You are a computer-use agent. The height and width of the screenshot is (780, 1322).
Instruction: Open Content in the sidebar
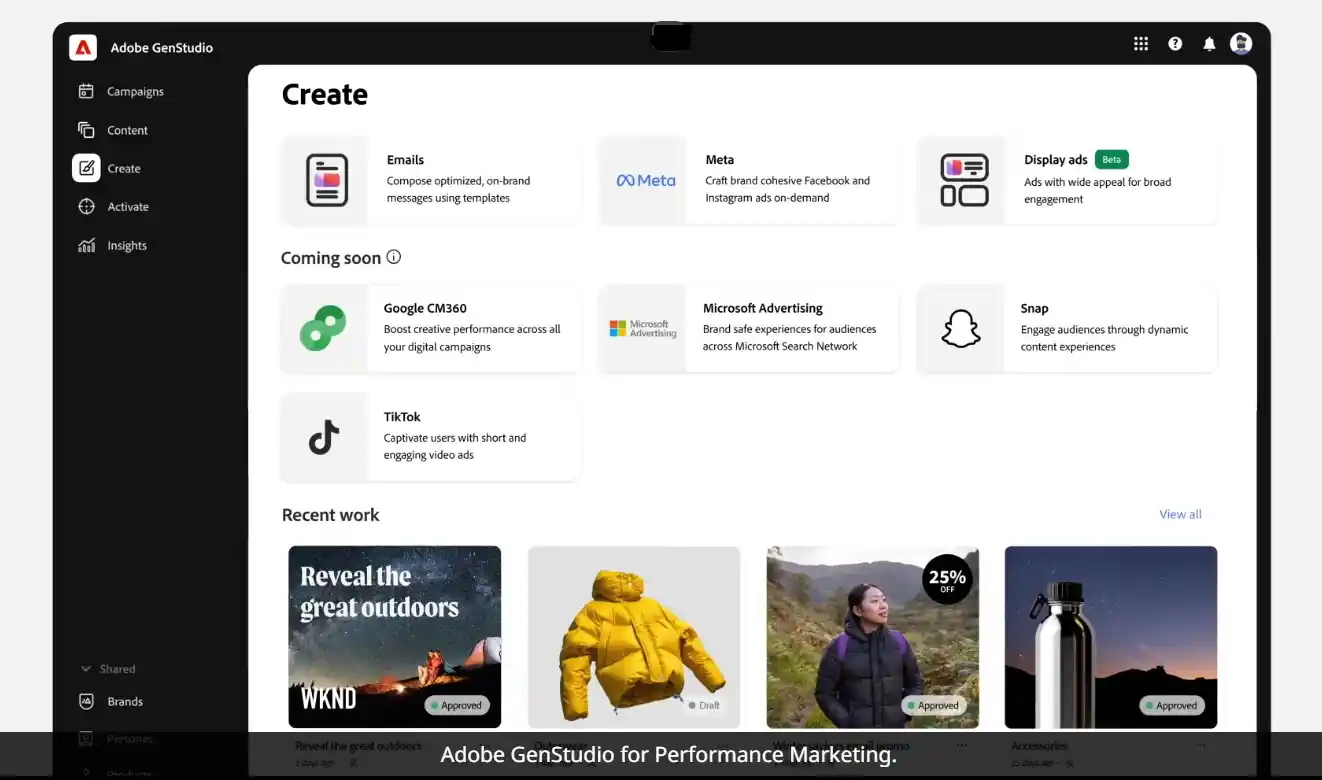click(127, 130)
